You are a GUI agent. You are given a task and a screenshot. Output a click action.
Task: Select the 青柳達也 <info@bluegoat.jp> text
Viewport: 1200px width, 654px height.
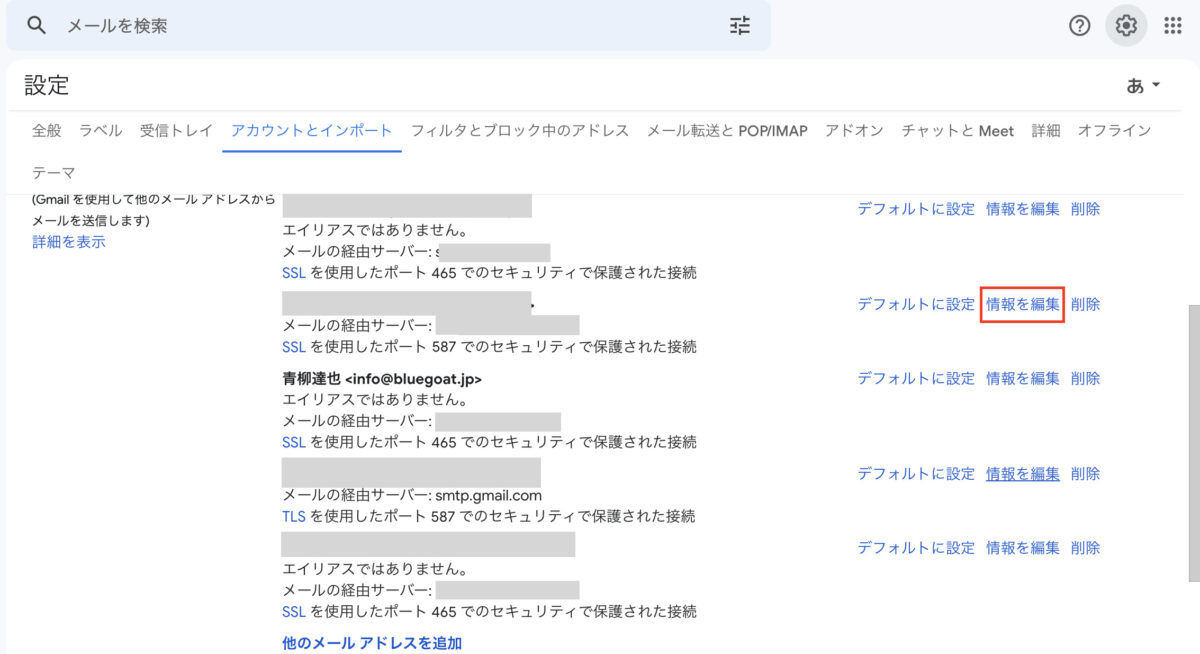coord(382,380)
